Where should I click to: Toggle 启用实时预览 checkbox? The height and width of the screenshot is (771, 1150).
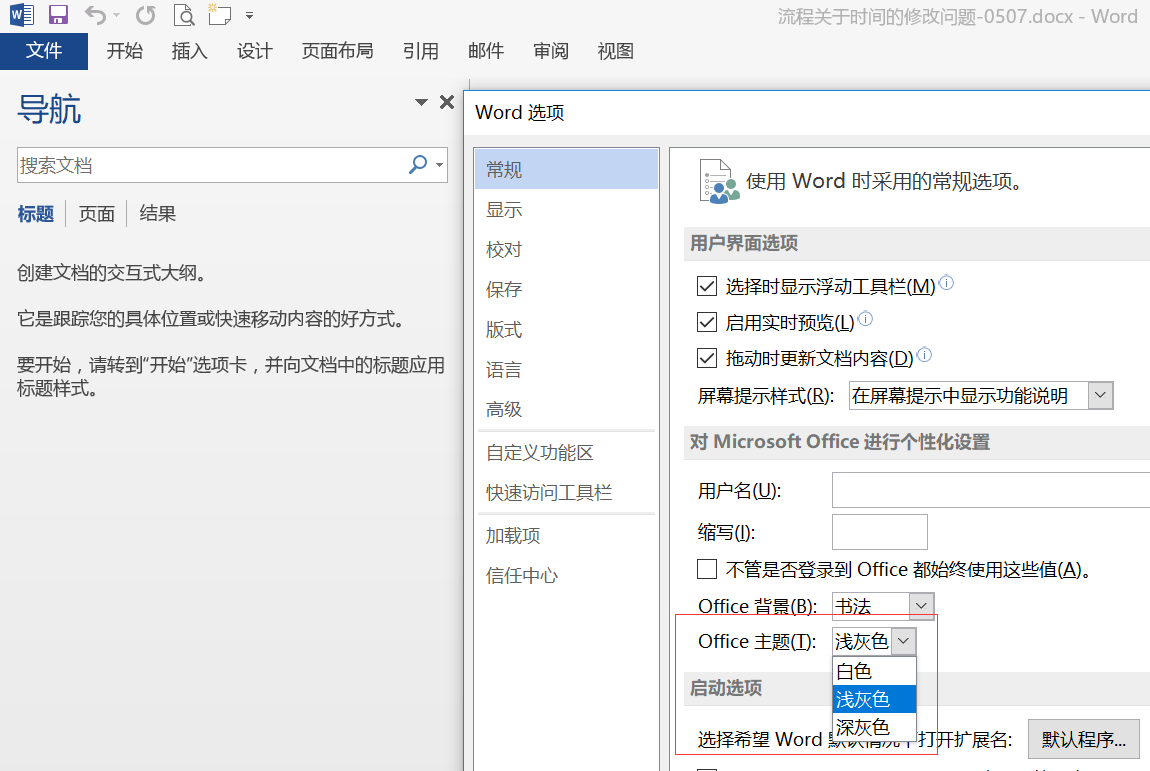coord(707,322)
